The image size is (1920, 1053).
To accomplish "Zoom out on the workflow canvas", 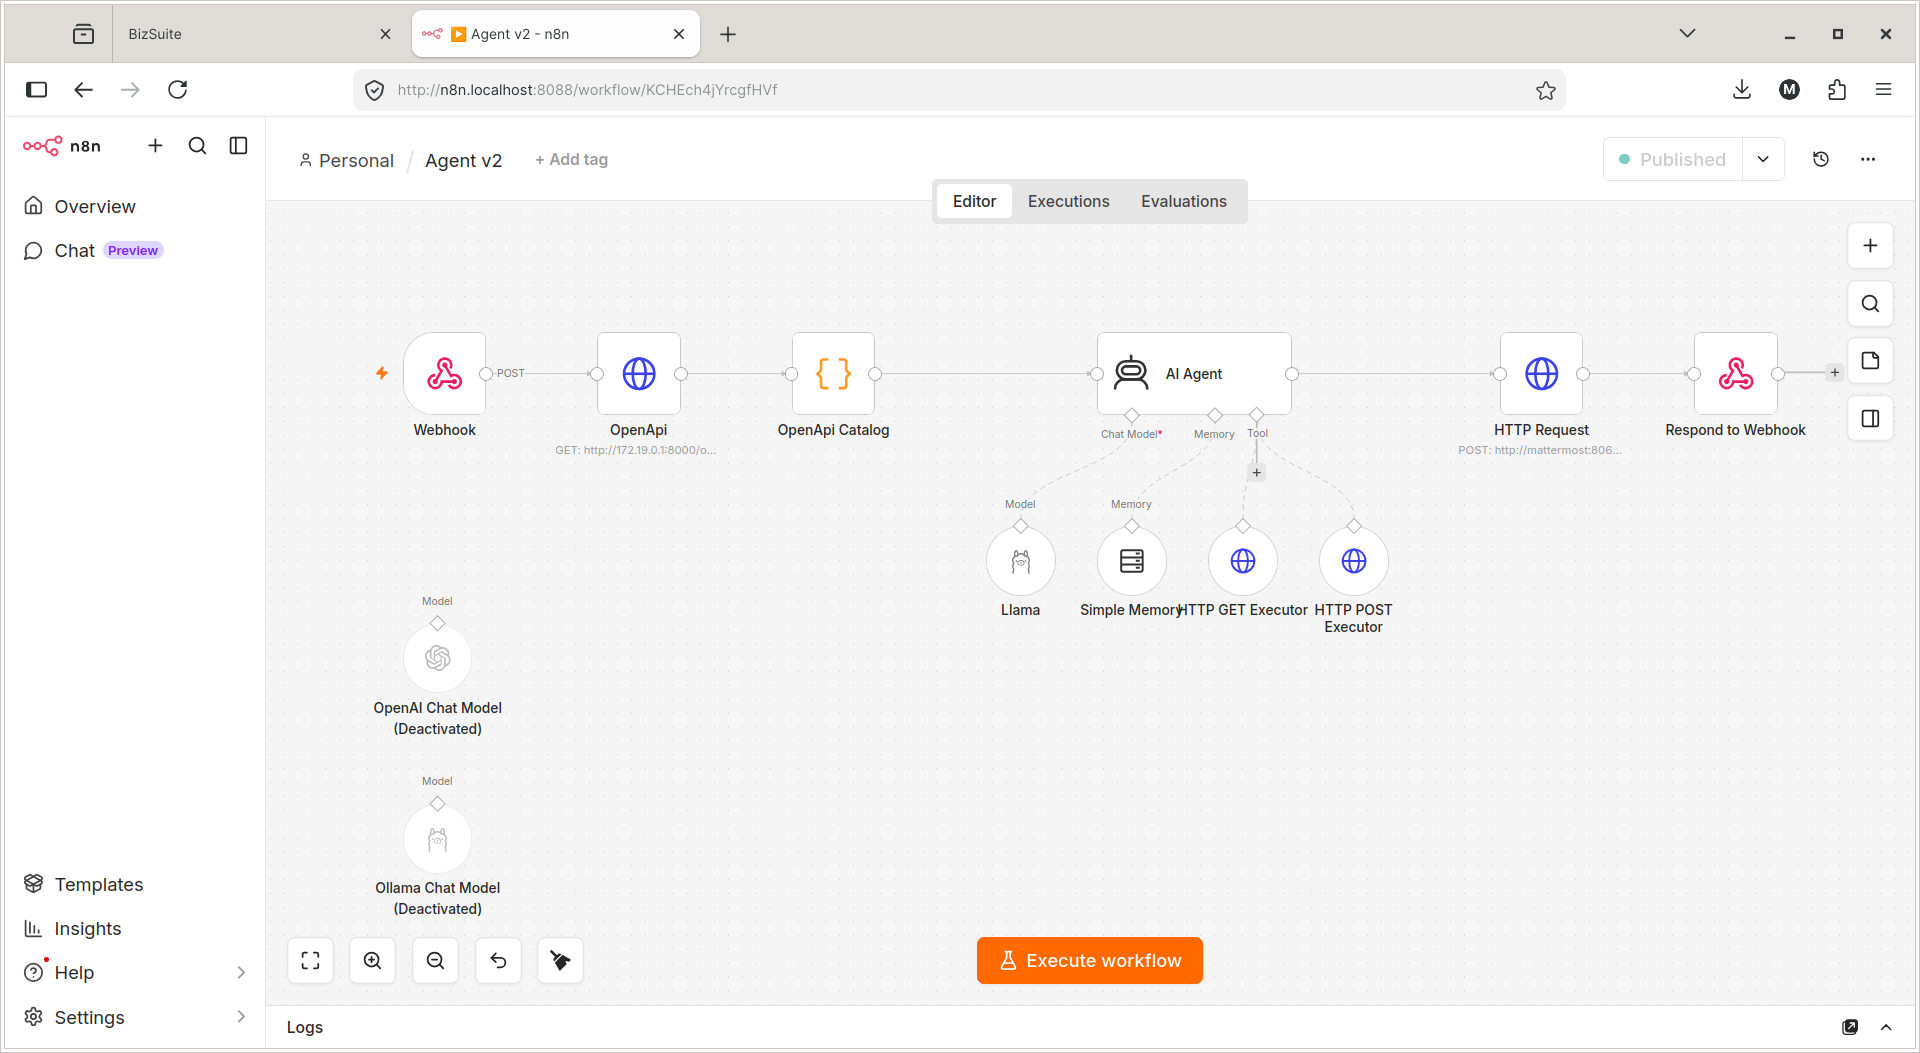I will tap(435, 961).
